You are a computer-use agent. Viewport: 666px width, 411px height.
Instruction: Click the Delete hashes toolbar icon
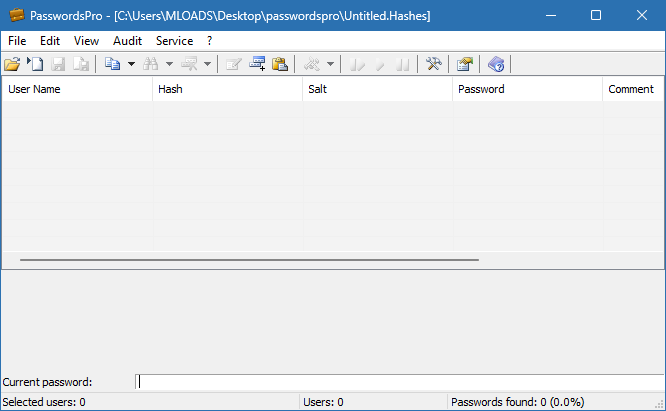(x=189, y=64)
